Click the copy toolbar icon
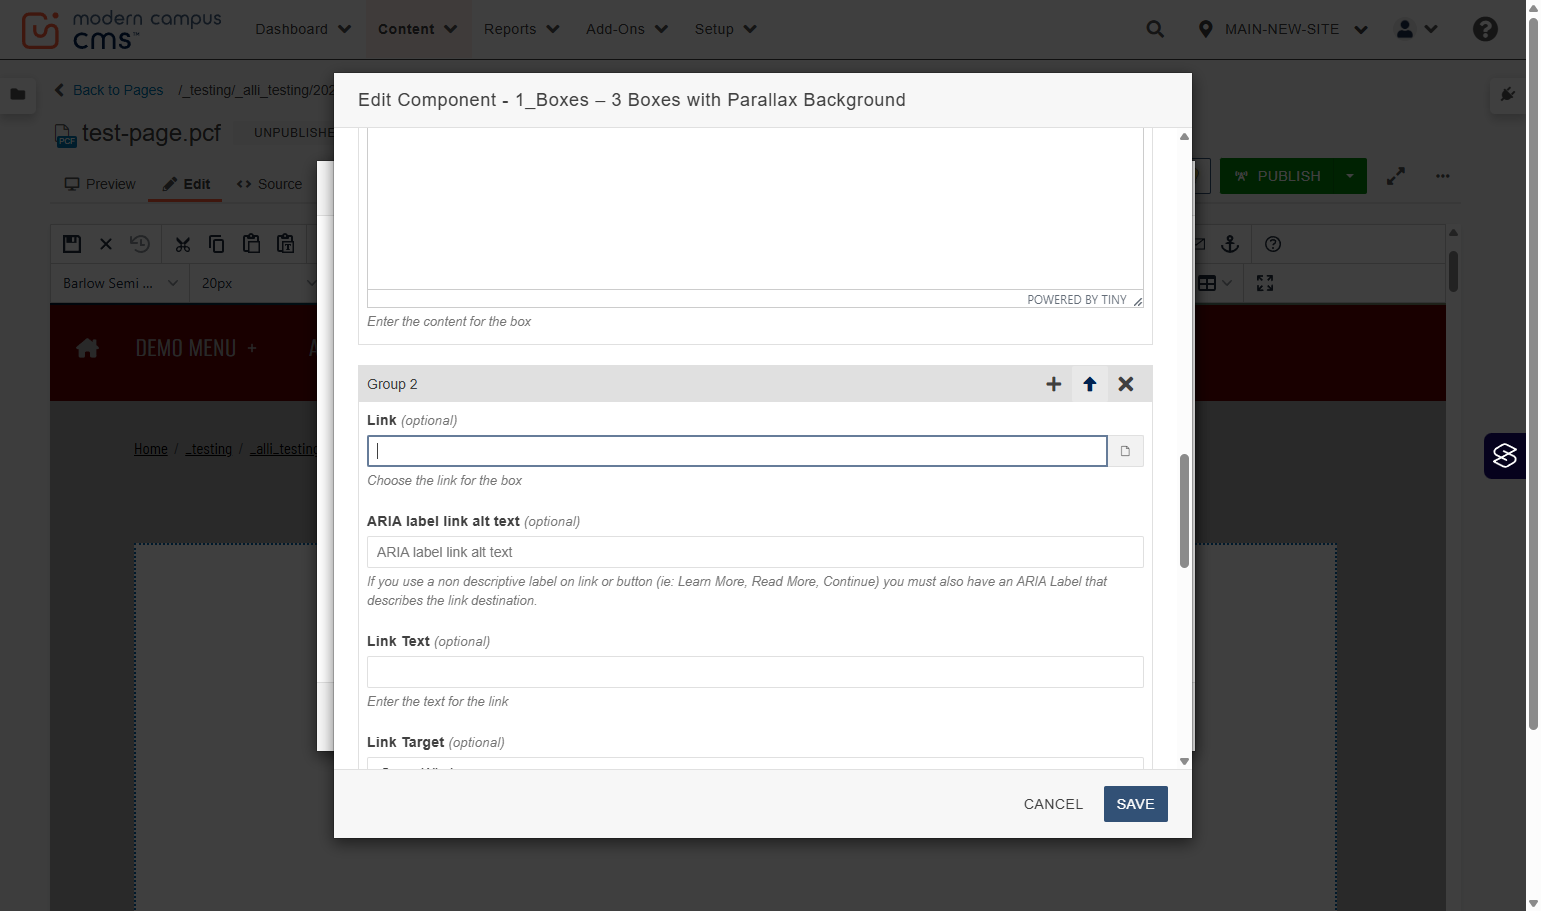This screenshot has height=911, width=1541. click(217, 244)
